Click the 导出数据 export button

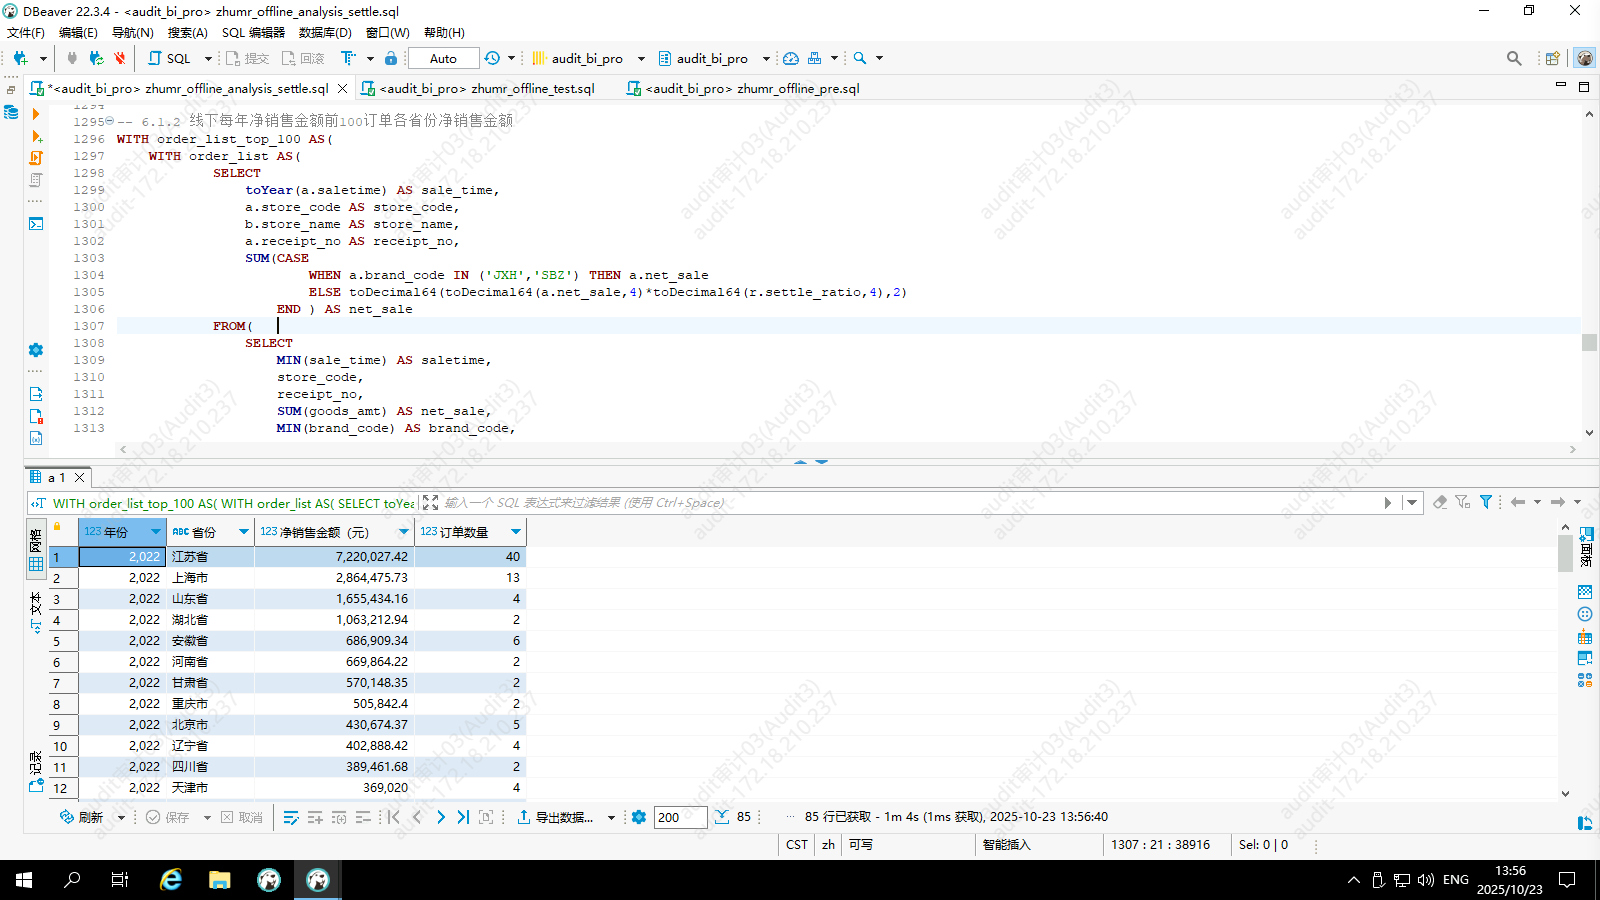pyautogui.click(x=555, y=817)
